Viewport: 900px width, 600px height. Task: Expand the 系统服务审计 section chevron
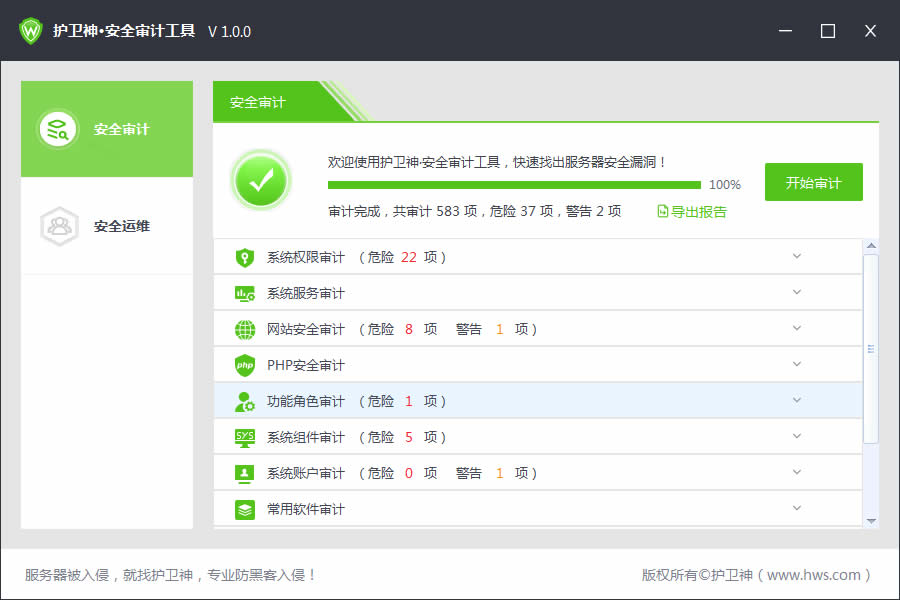coord(797,292)
